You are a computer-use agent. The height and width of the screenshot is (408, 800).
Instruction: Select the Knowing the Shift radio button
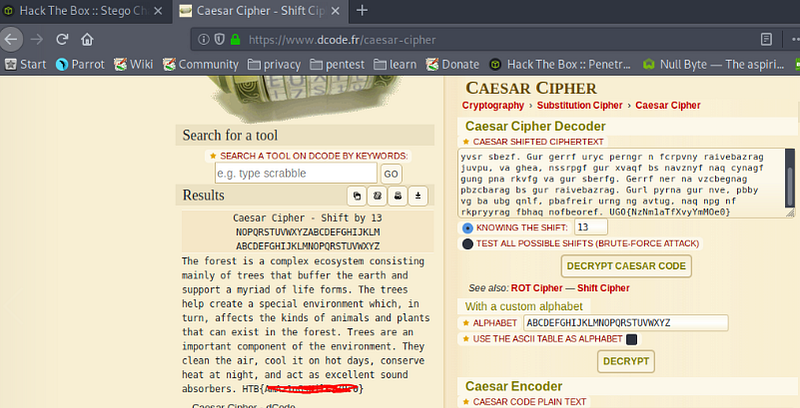[x=467, y=228]
